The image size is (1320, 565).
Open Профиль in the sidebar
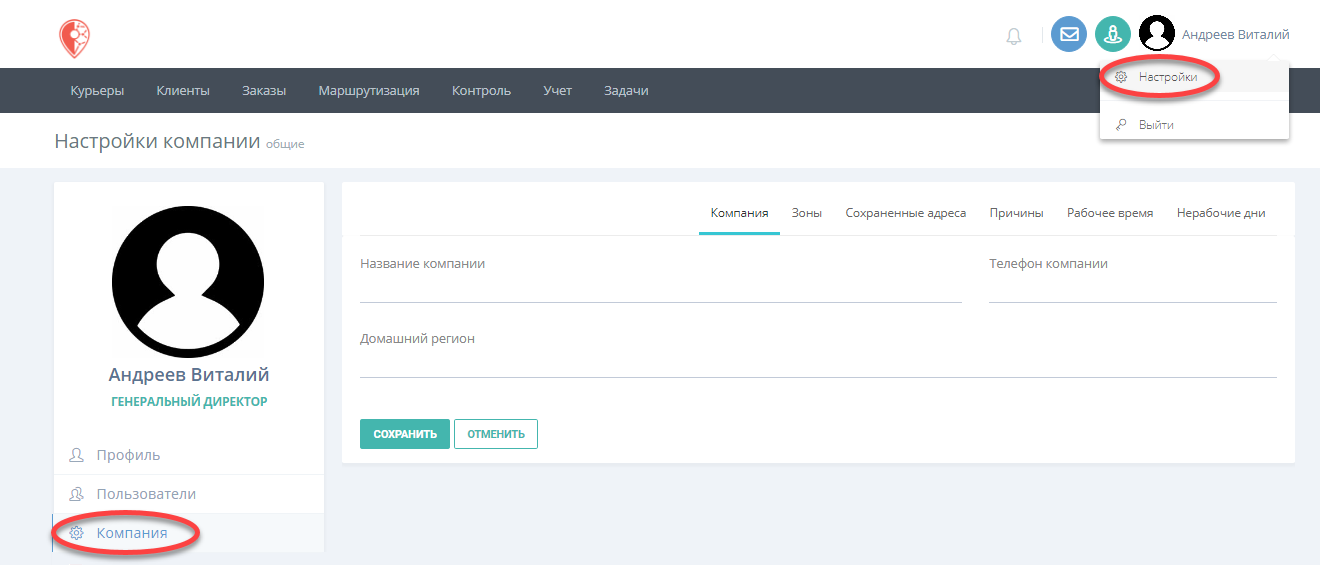(x=188, y=455)
